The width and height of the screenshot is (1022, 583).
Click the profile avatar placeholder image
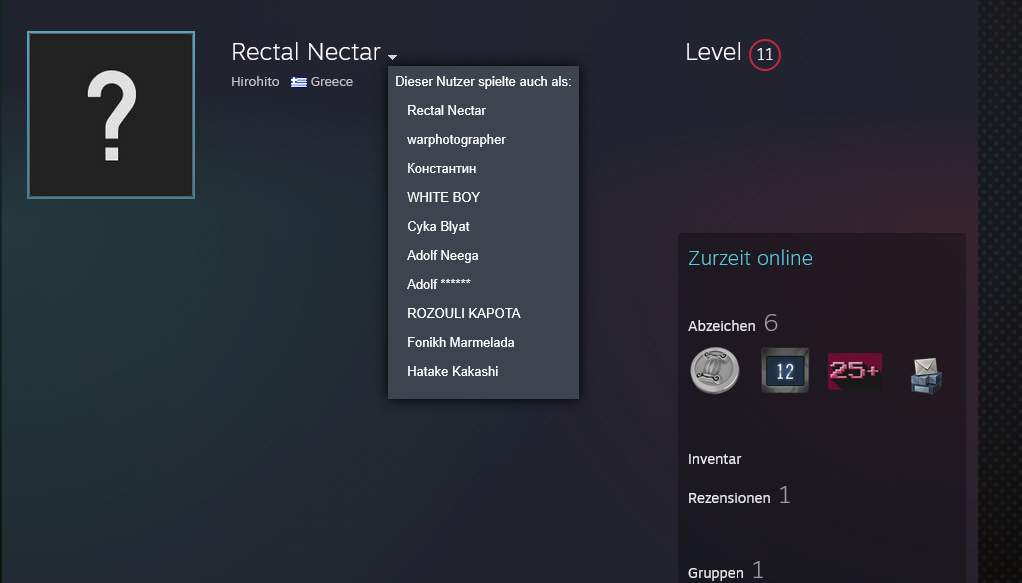coord(111,115)
